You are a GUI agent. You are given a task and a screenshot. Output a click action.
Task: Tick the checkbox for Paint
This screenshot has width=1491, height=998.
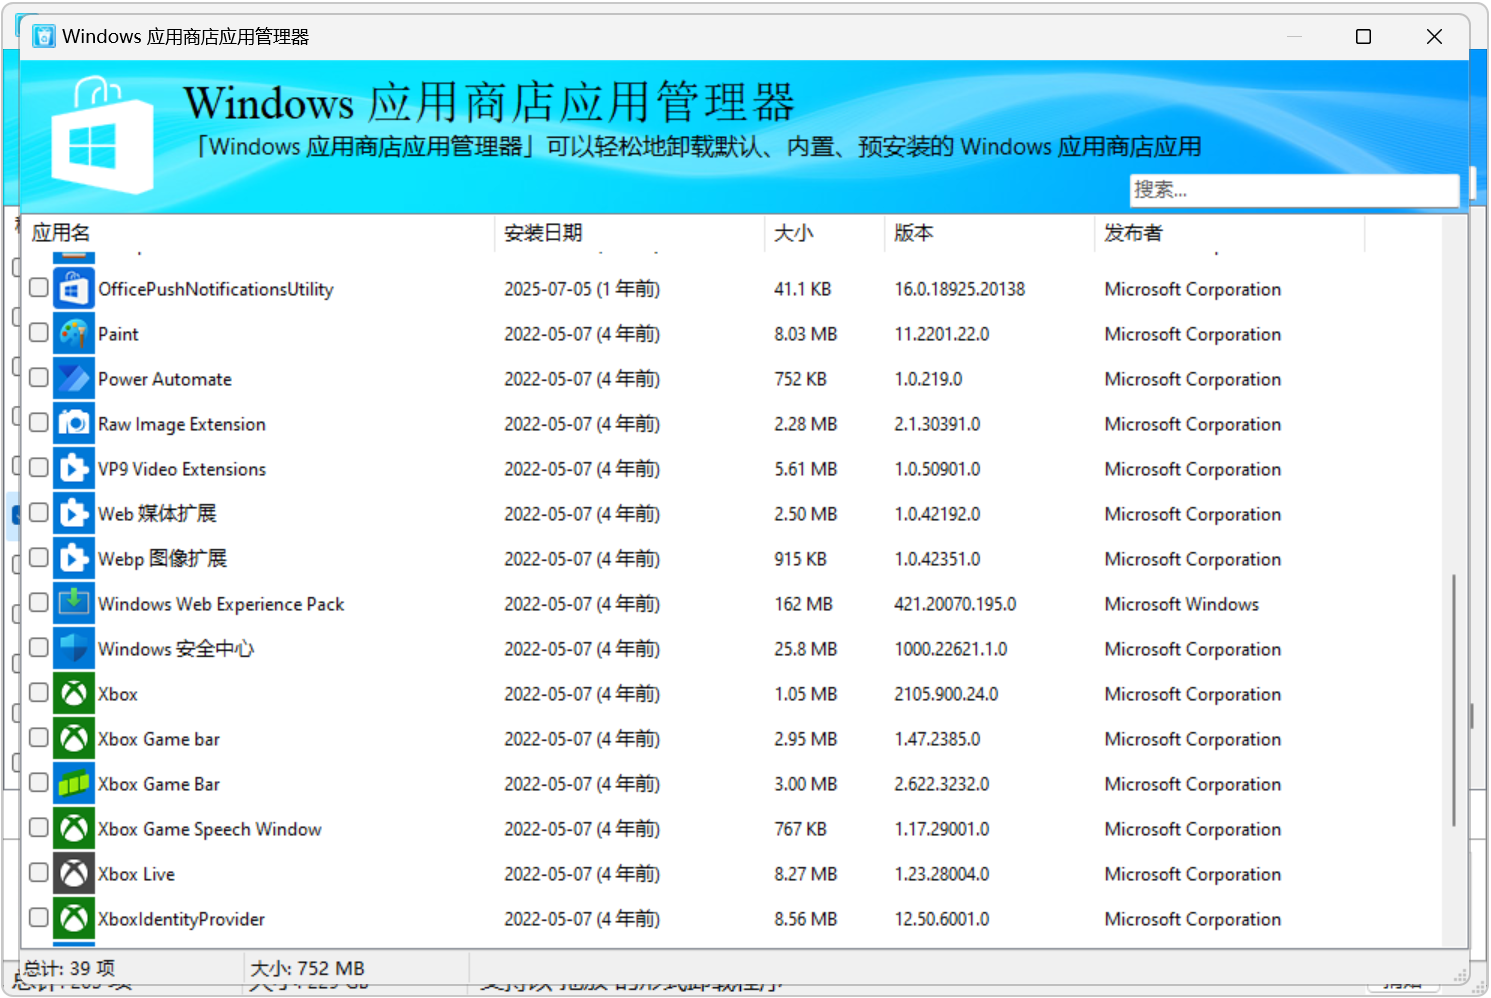[39, 333]
